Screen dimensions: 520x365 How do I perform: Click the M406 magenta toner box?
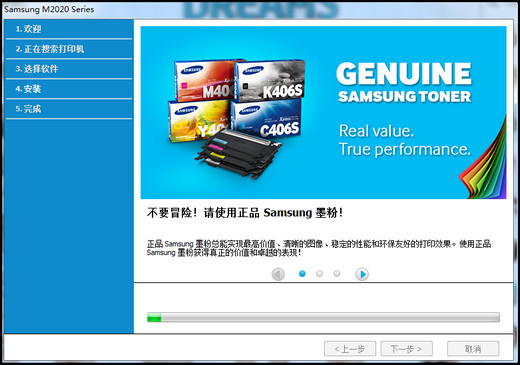click(205, 81)
